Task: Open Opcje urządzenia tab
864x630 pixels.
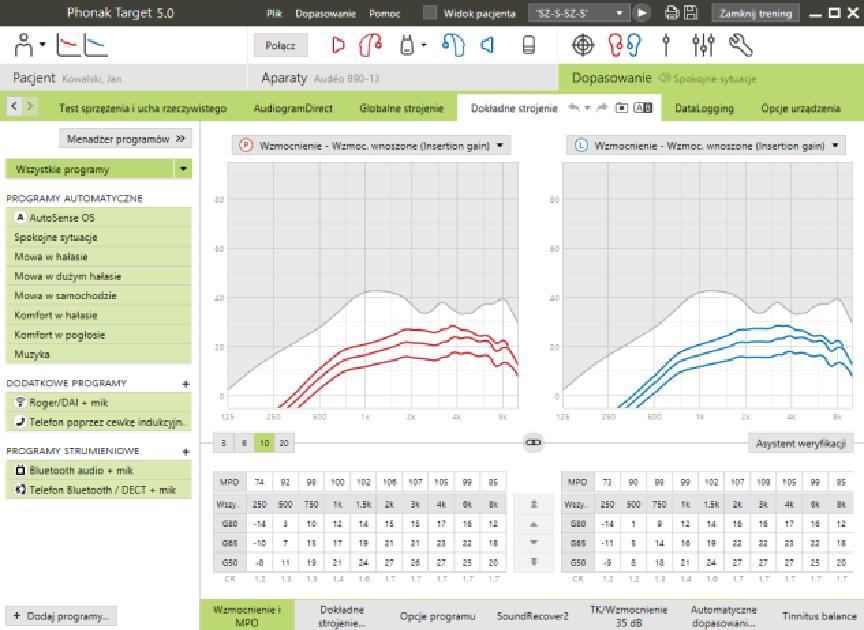Action: click(x=801, y=109)
